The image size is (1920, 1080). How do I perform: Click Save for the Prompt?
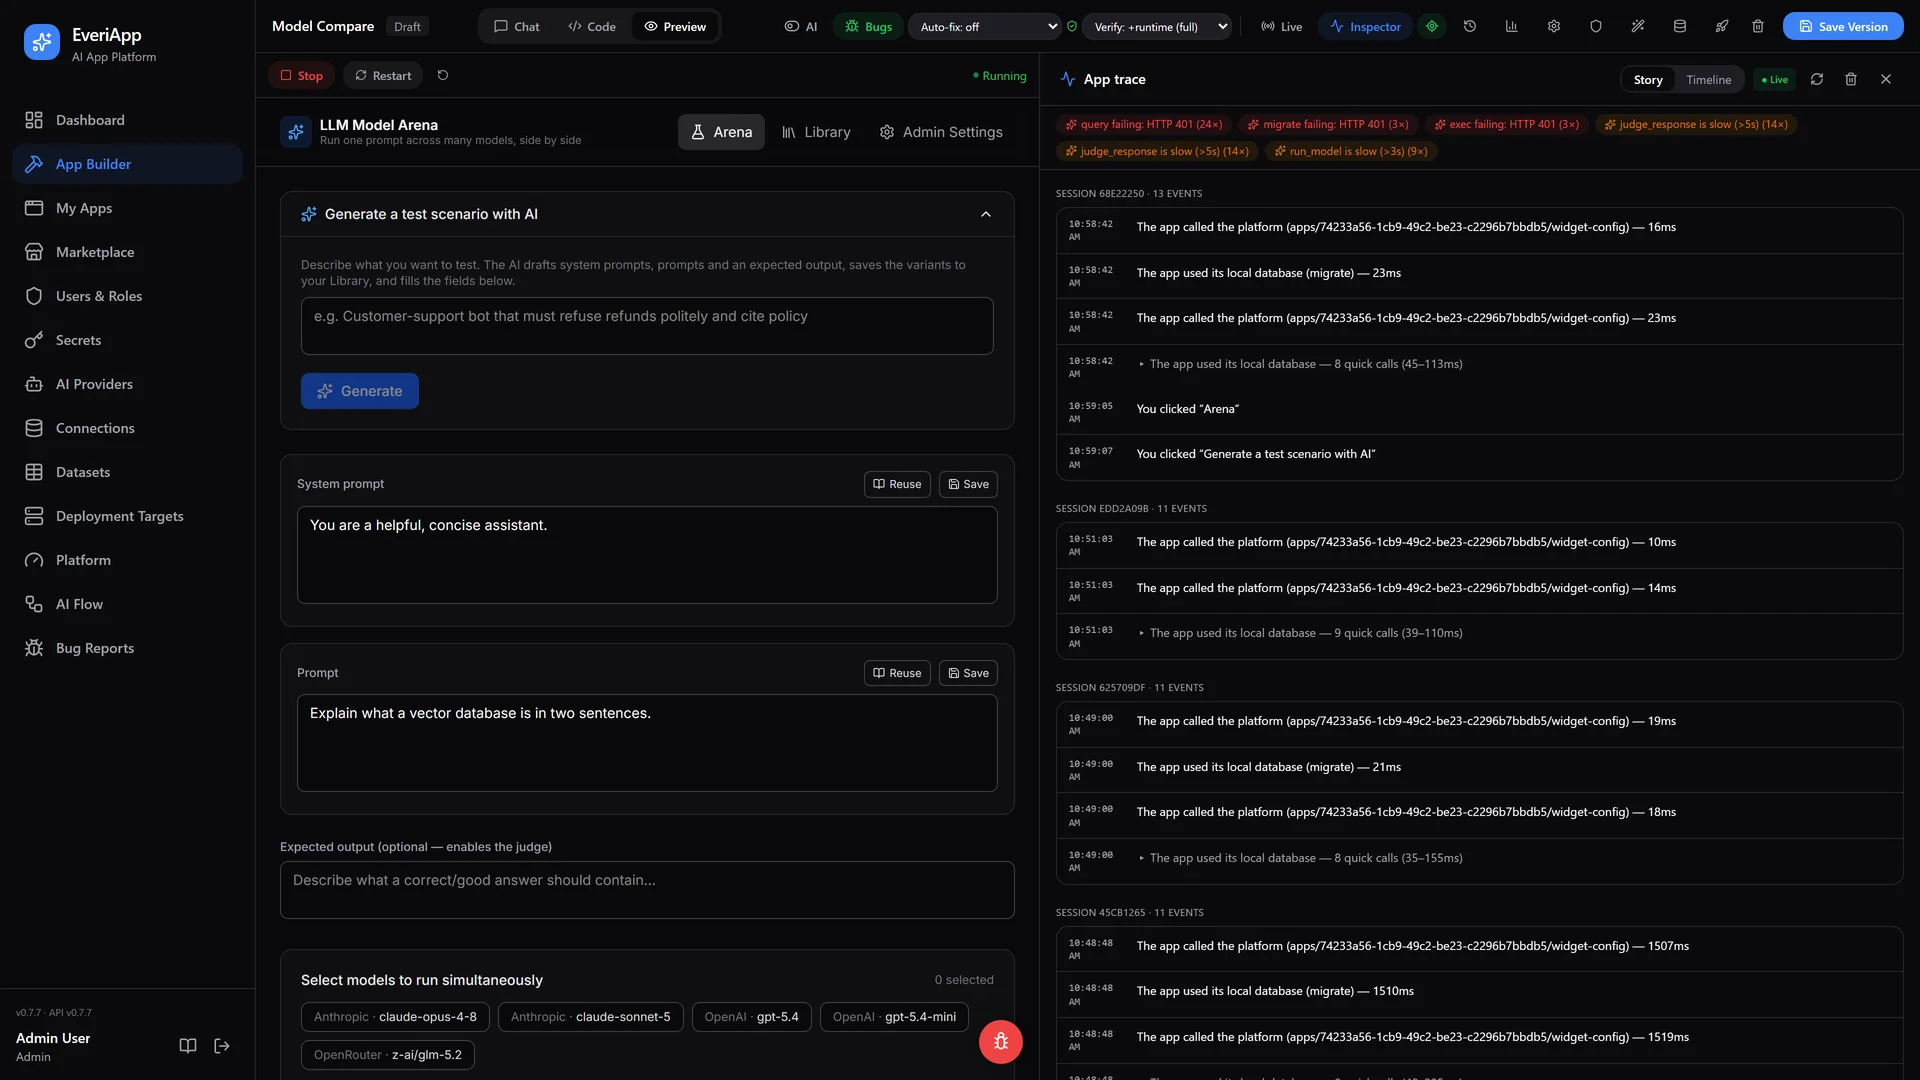click(x=968, y=673)
